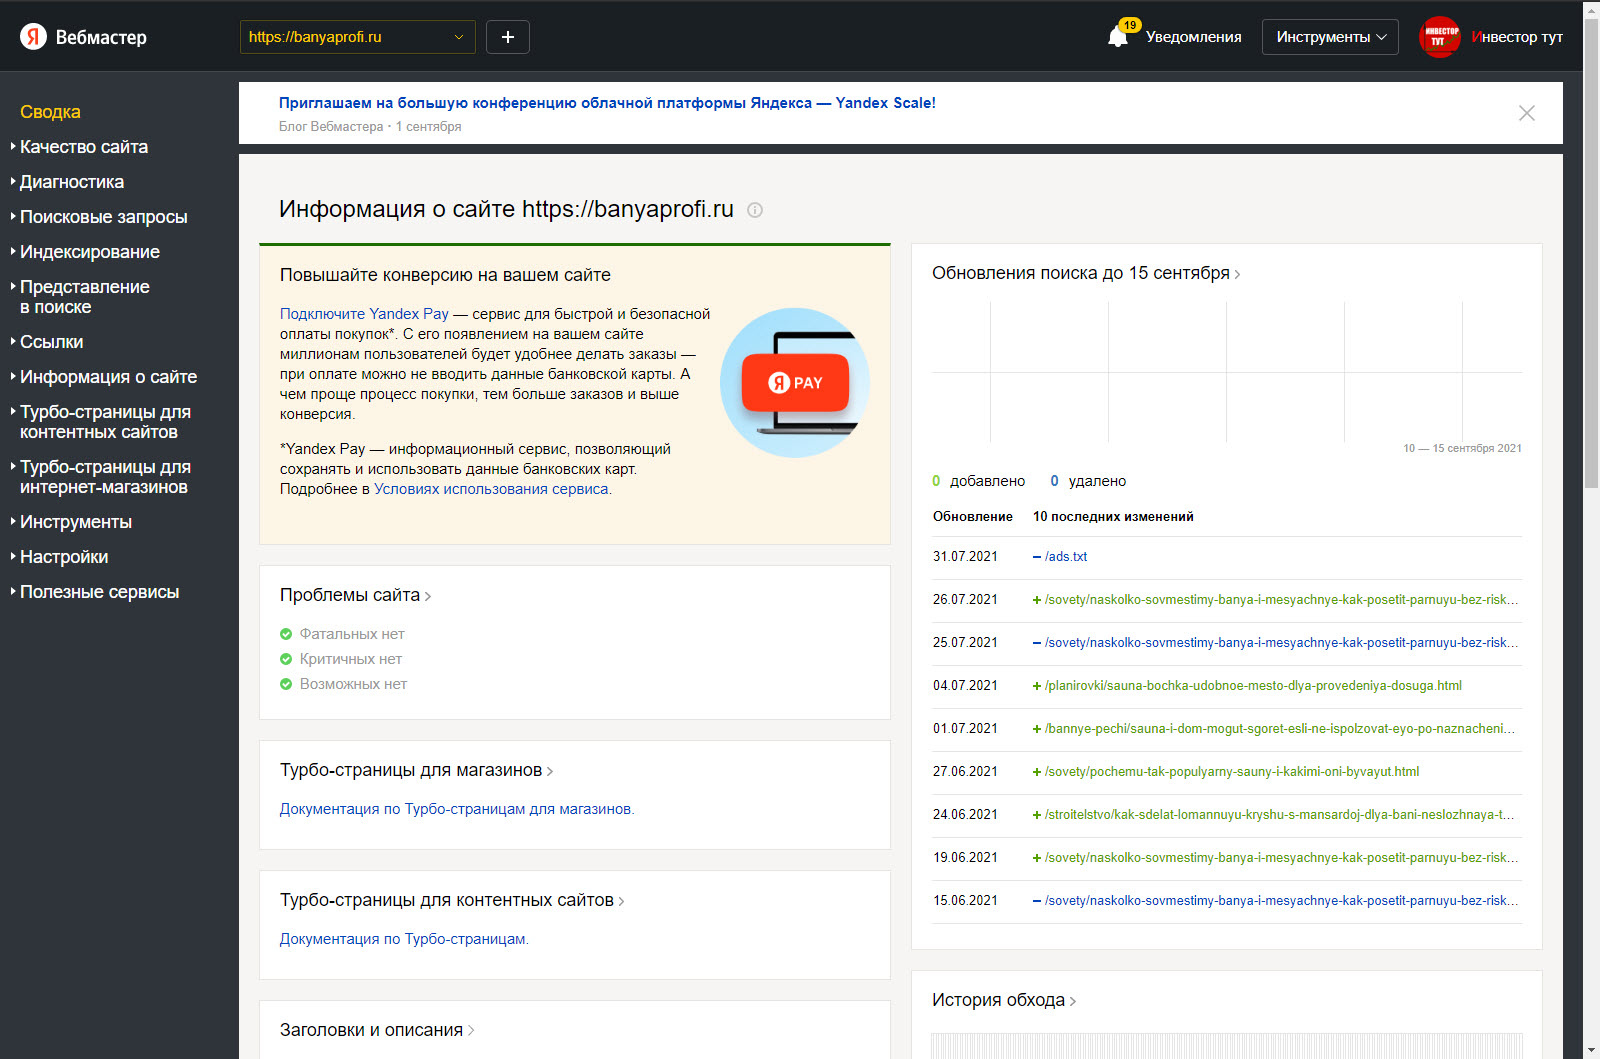Open the sauna-bochka planirovki URL
The width and height of the screenshot is (1600, 1059).
tap(1253, 686)
